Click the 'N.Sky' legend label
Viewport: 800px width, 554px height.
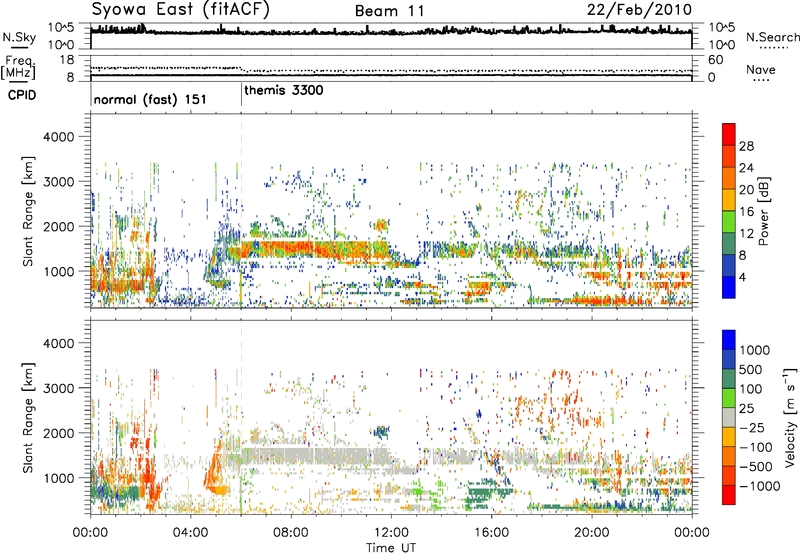(19, 37)
